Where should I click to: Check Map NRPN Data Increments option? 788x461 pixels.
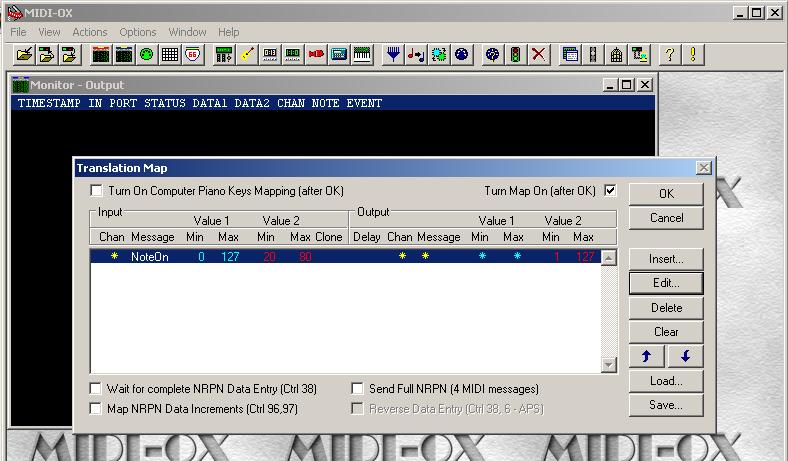pyautogui.click(x=95, y=409)
